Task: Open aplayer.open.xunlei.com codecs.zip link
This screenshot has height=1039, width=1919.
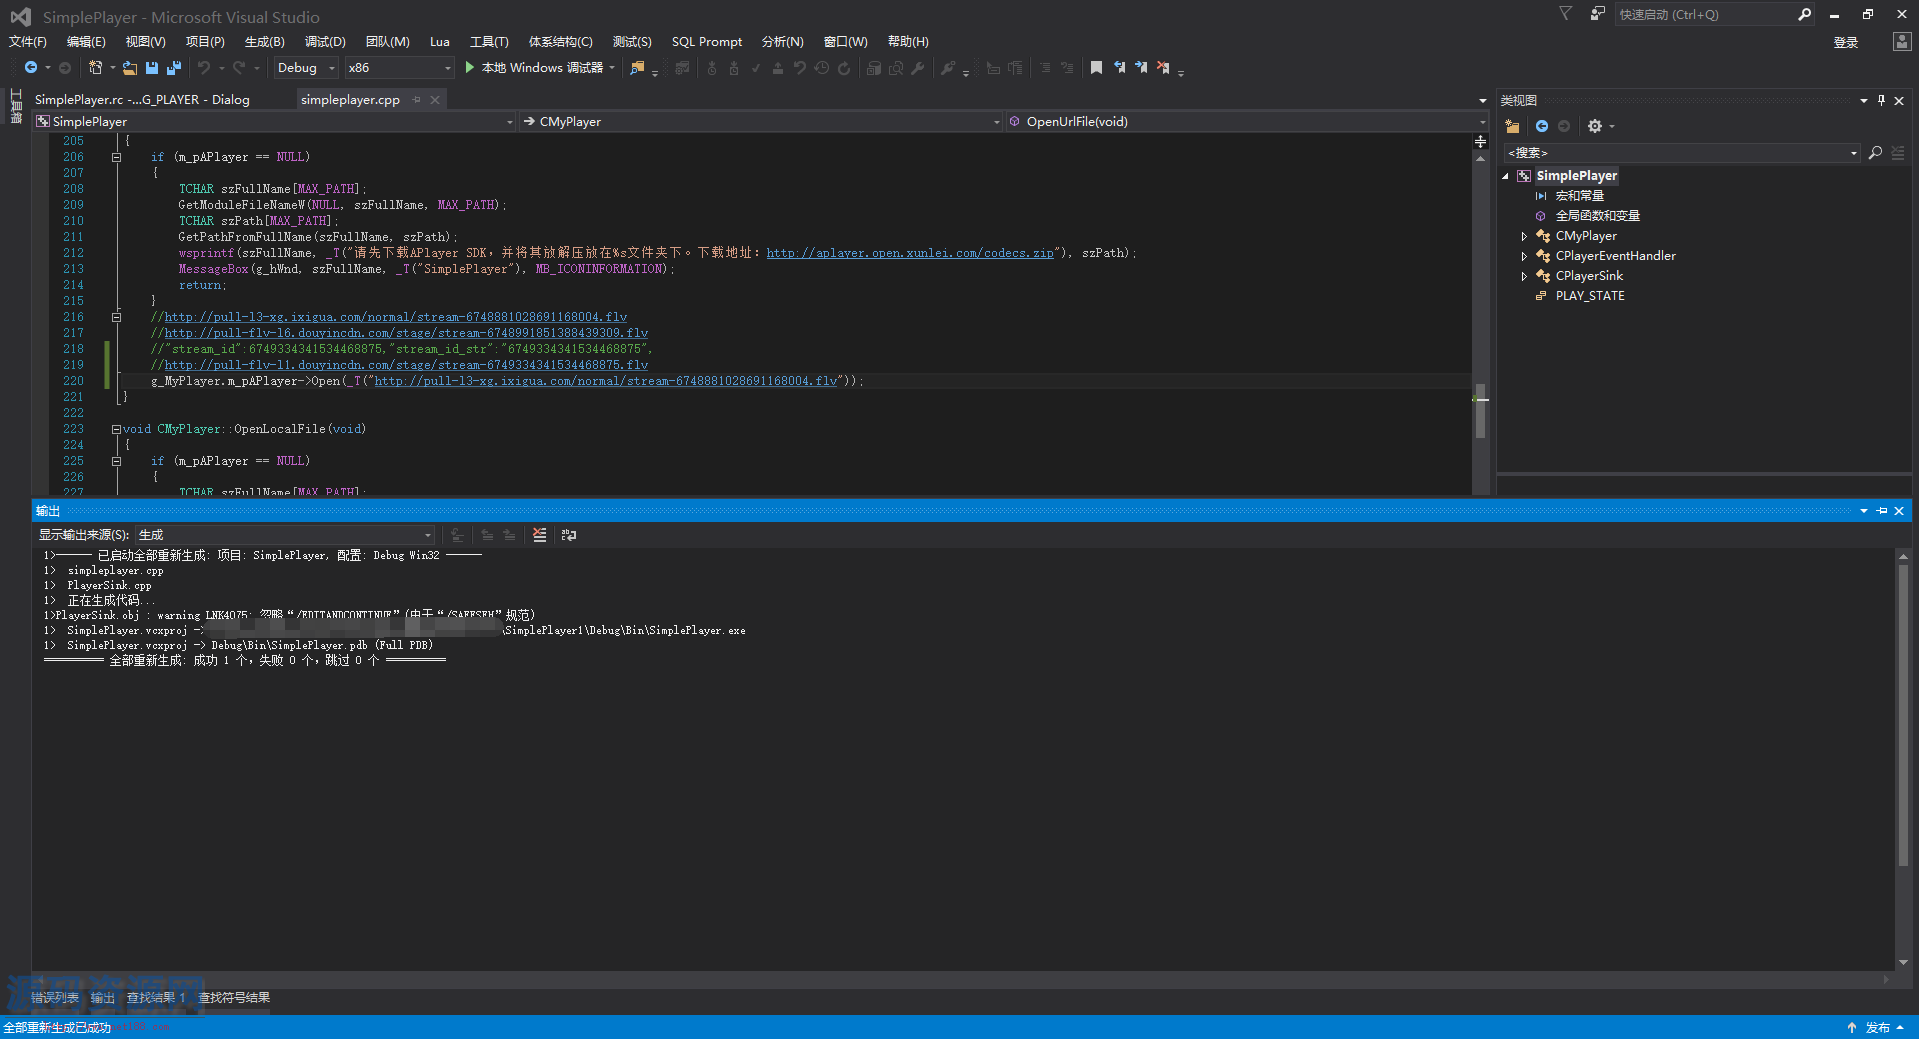Action: click(x=910, y=253)
